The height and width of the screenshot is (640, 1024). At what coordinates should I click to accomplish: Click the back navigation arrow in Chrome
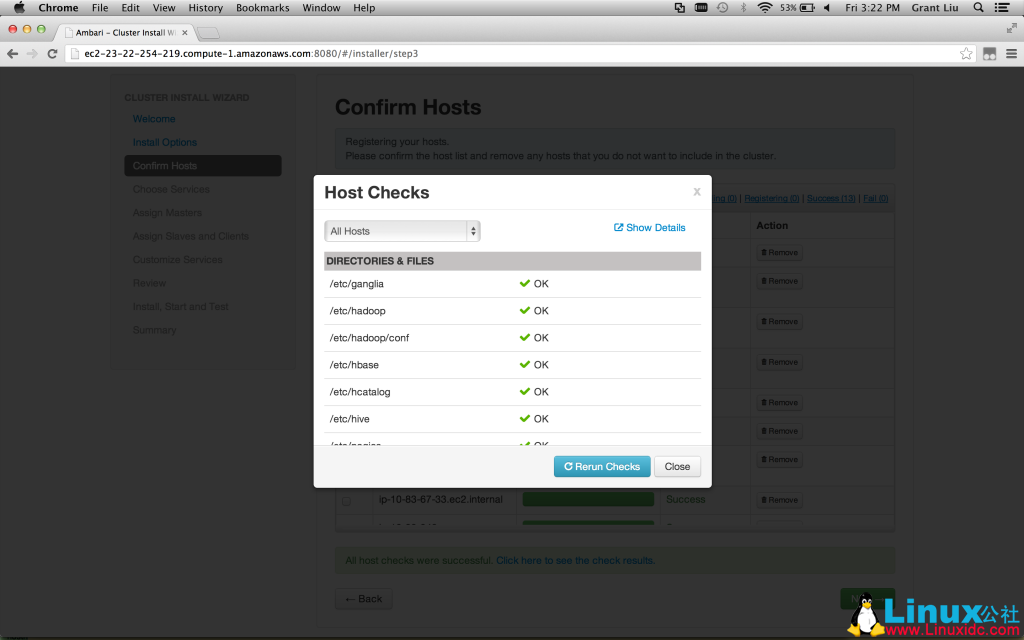[x=11, y=55]
